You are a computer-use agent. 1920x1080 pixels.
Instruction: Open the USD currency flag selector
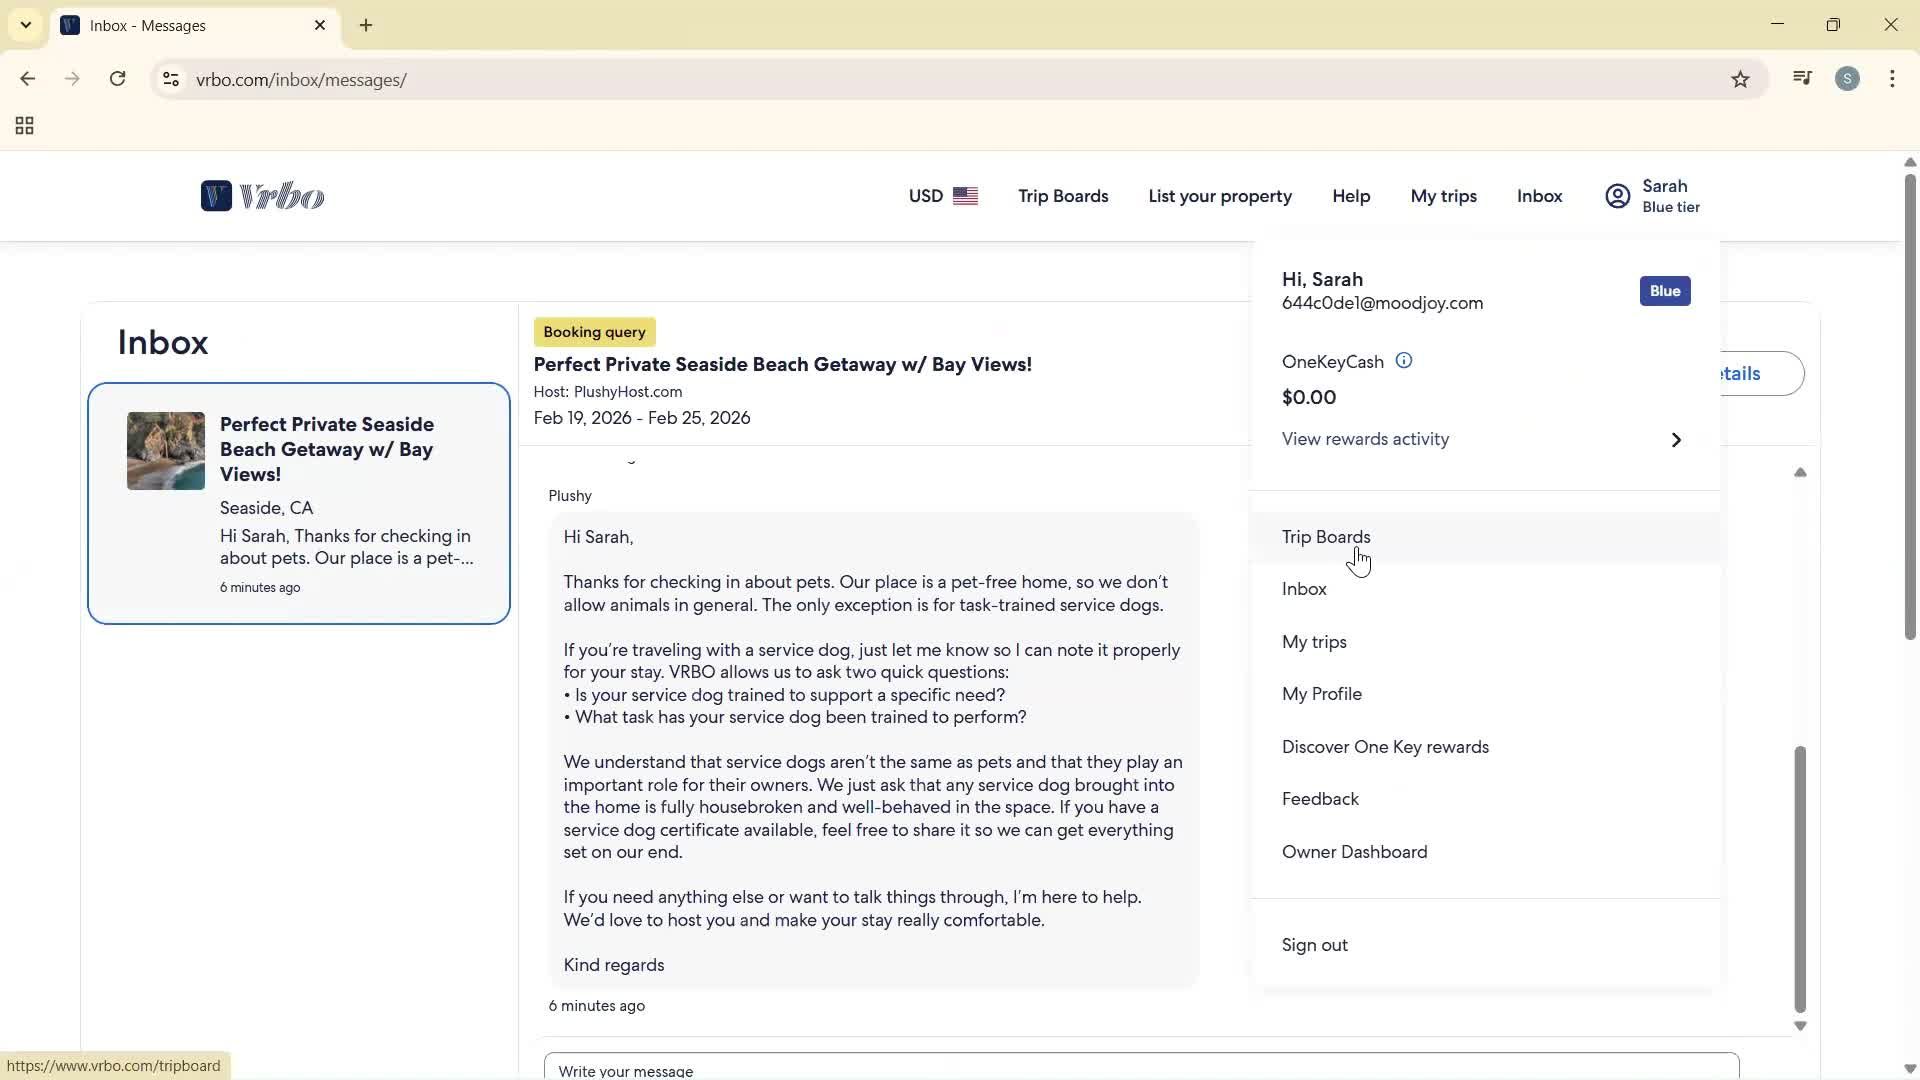966,196
